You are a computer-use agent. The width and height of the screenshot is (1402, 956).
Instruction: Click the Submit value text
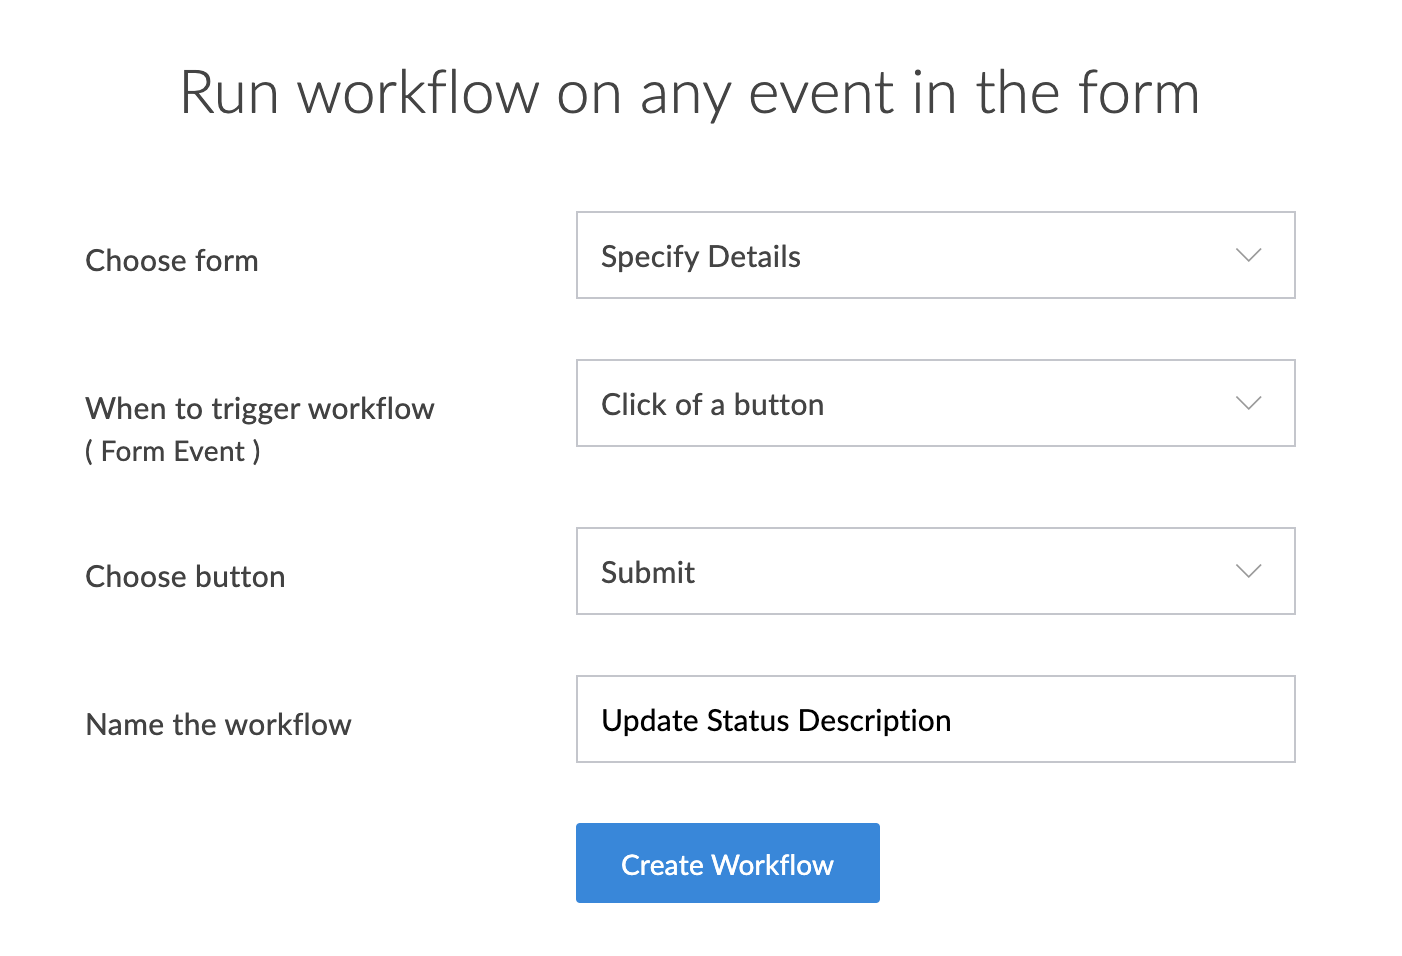pos(647,573)
